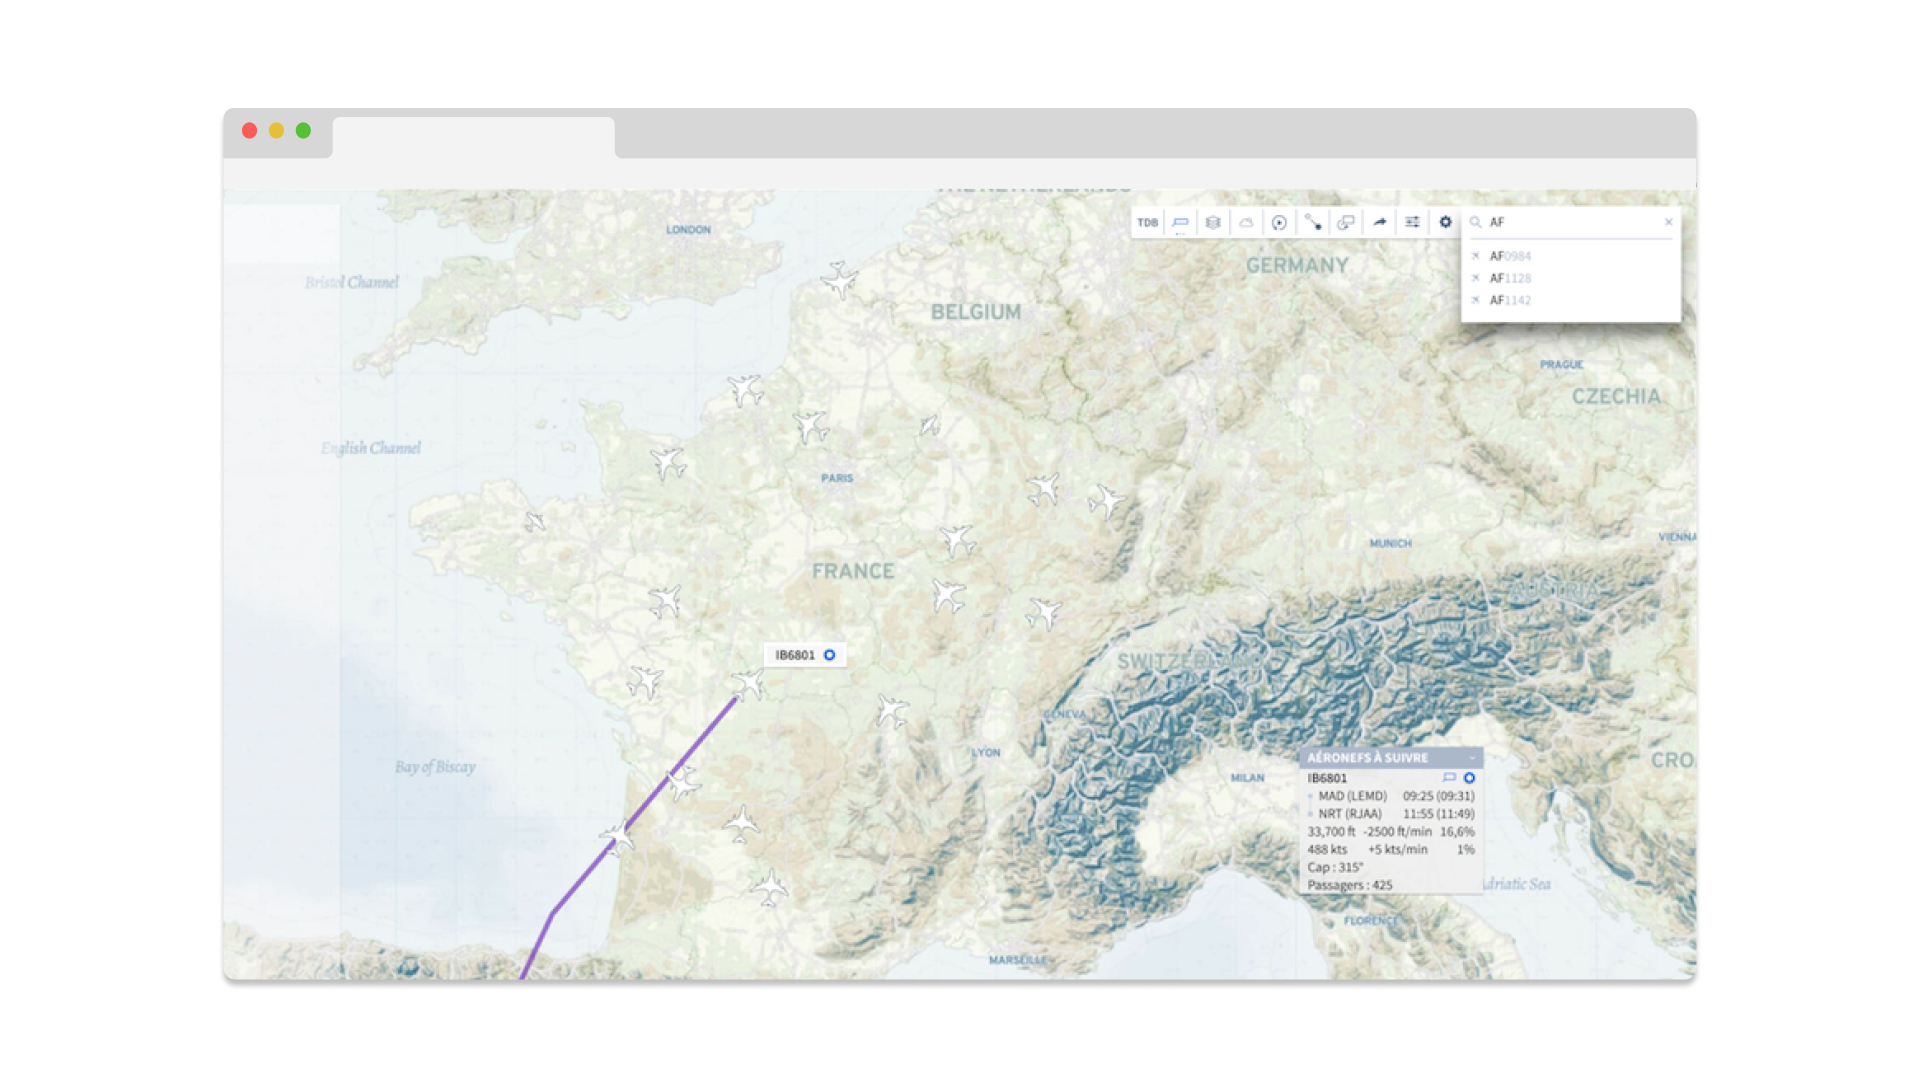Collapse the Aéronefs à suivre panel chevron
Screen dimensions: 1921x1081
coord(1471,758)
